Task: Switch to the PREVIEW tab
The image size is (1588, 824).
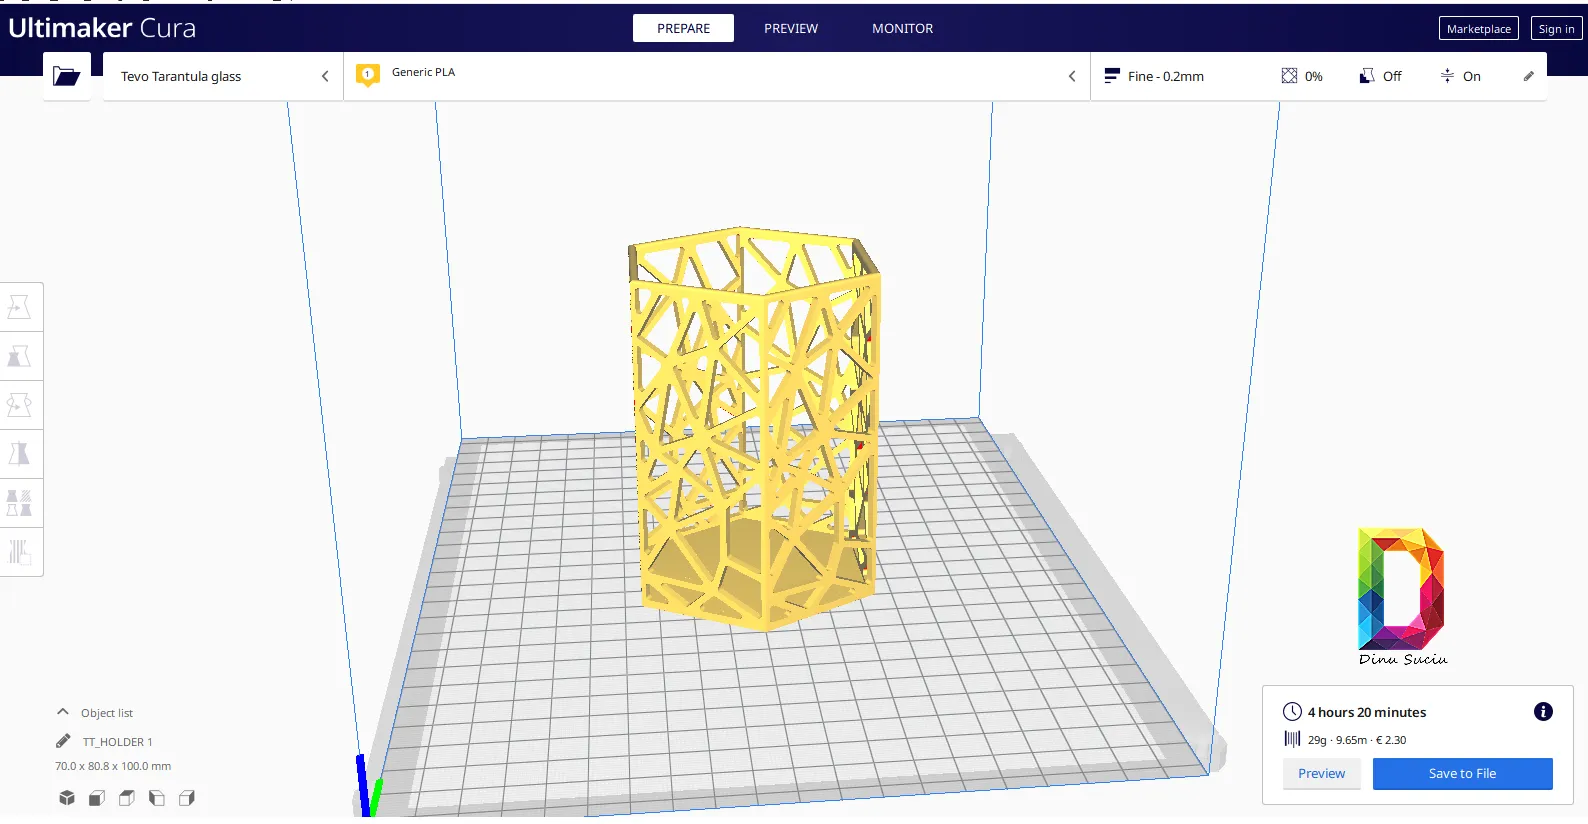Action: click(x=790, y=28)
